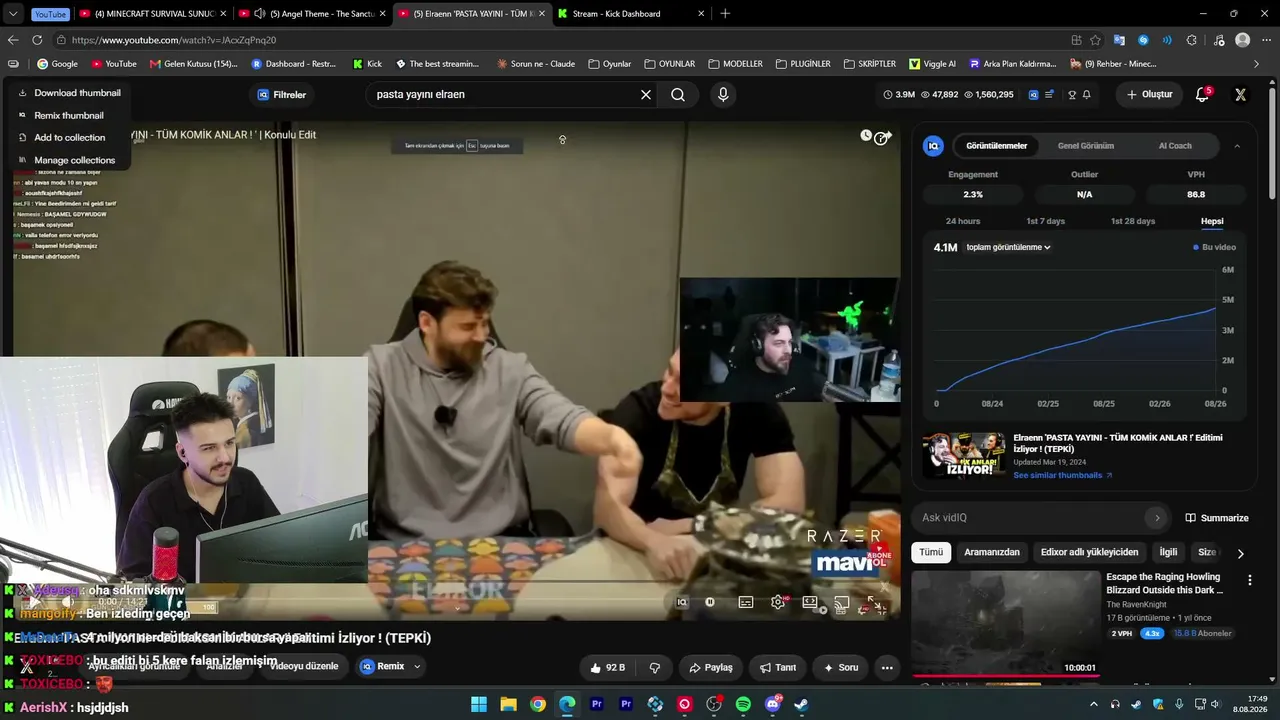The height and width of the screenshot is (720, 1280).
Task: Click the Tanıt promote button
Action: click(778, 667)
